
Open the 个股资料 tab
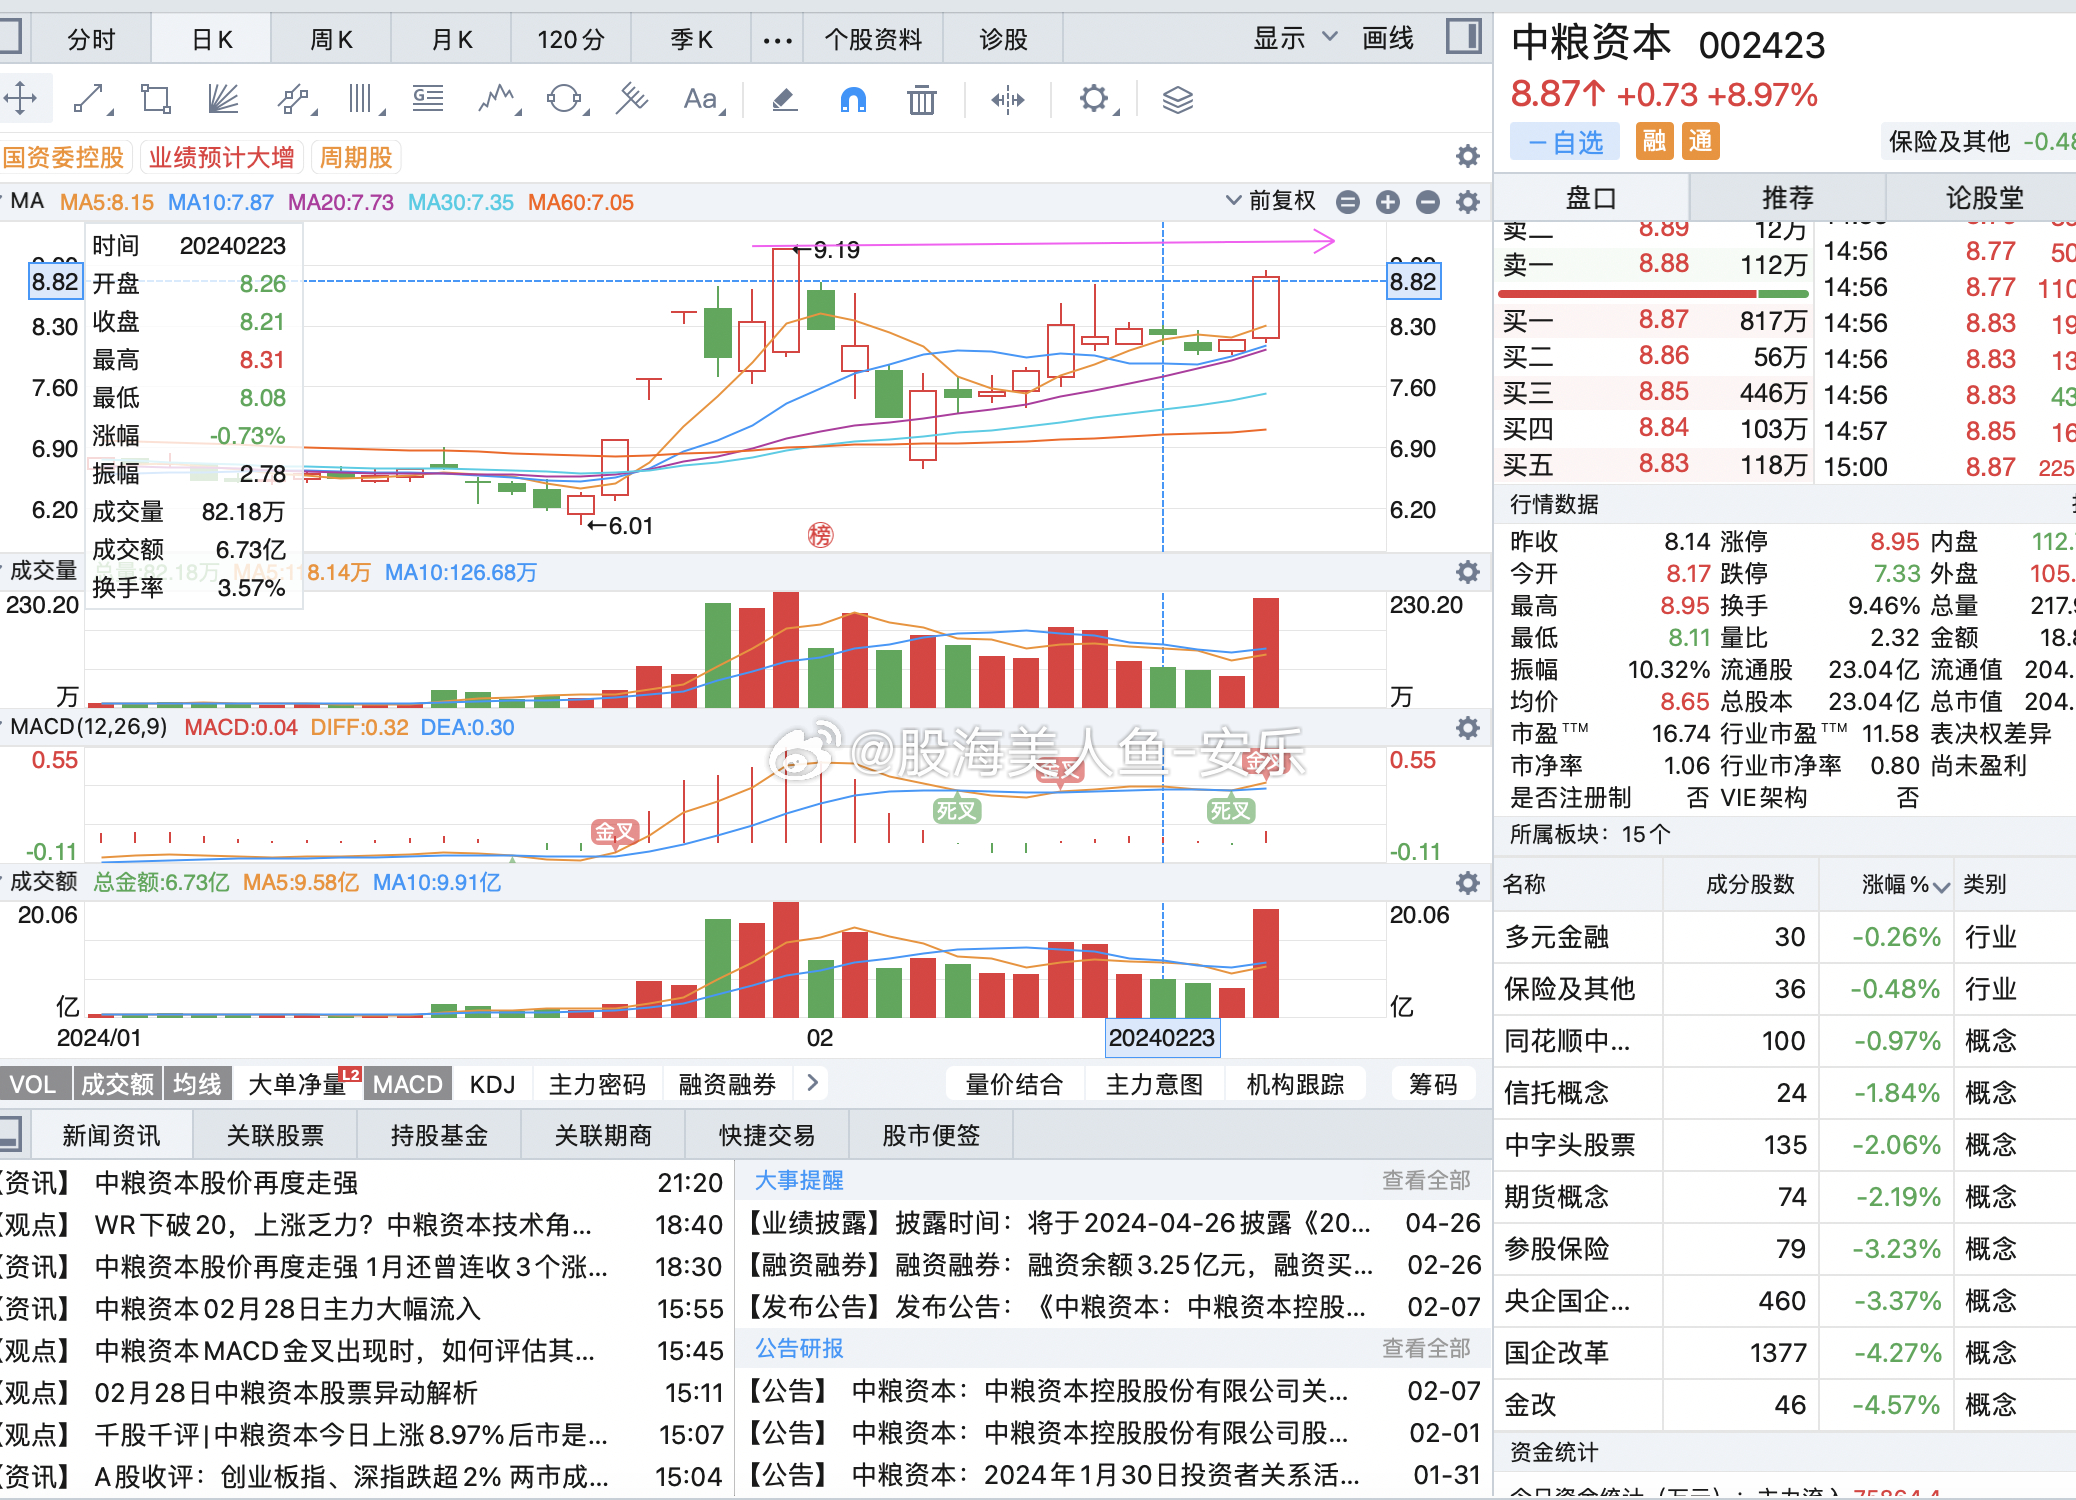[x=873, y=39]
